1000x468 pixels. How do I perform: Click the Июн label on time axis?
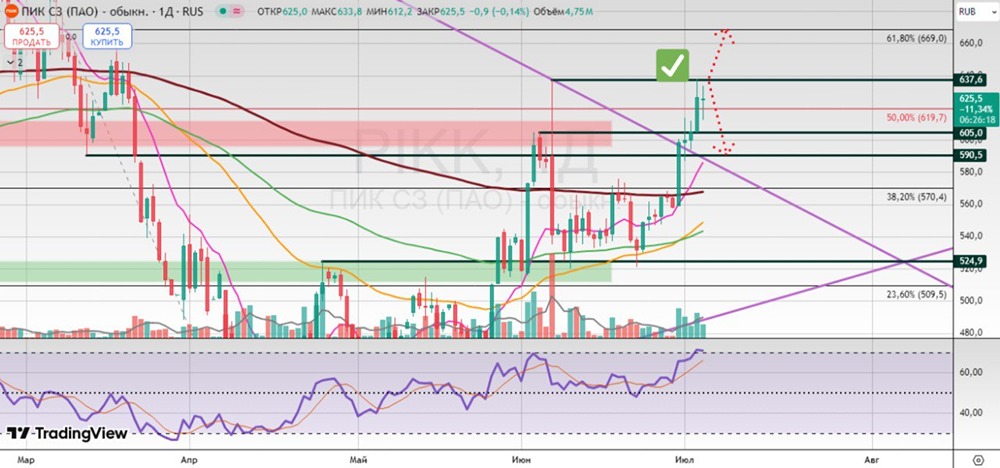coord(521,459)
